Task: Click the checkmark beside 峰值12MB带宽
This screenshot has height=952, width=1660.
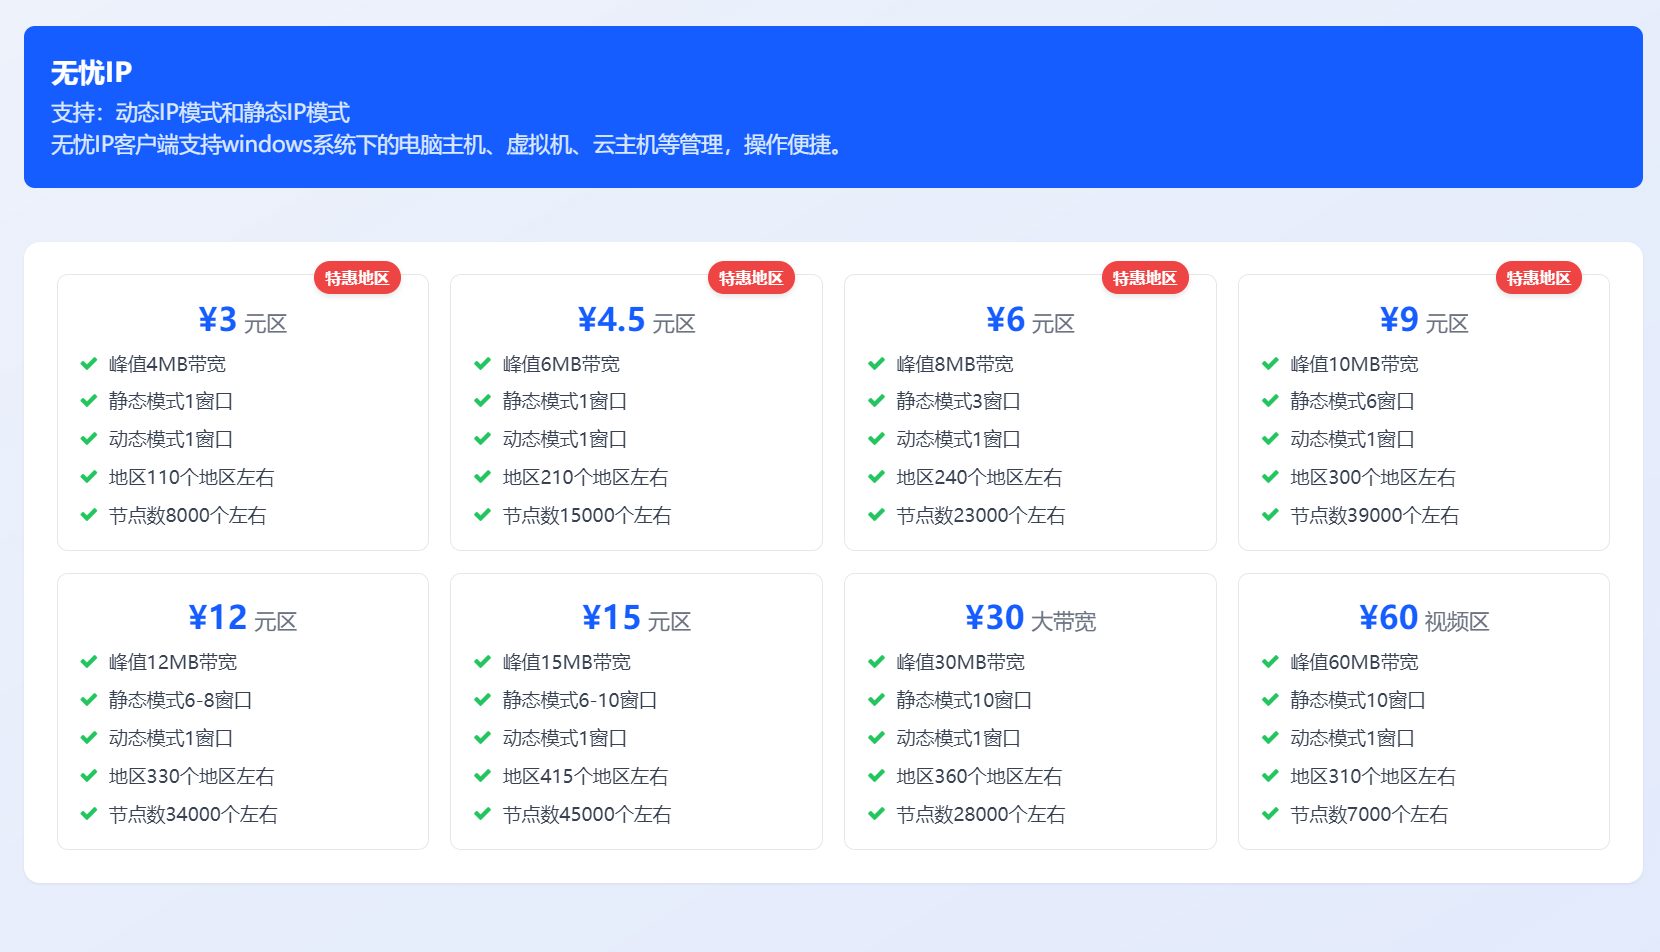Action: tap(88, 662)
